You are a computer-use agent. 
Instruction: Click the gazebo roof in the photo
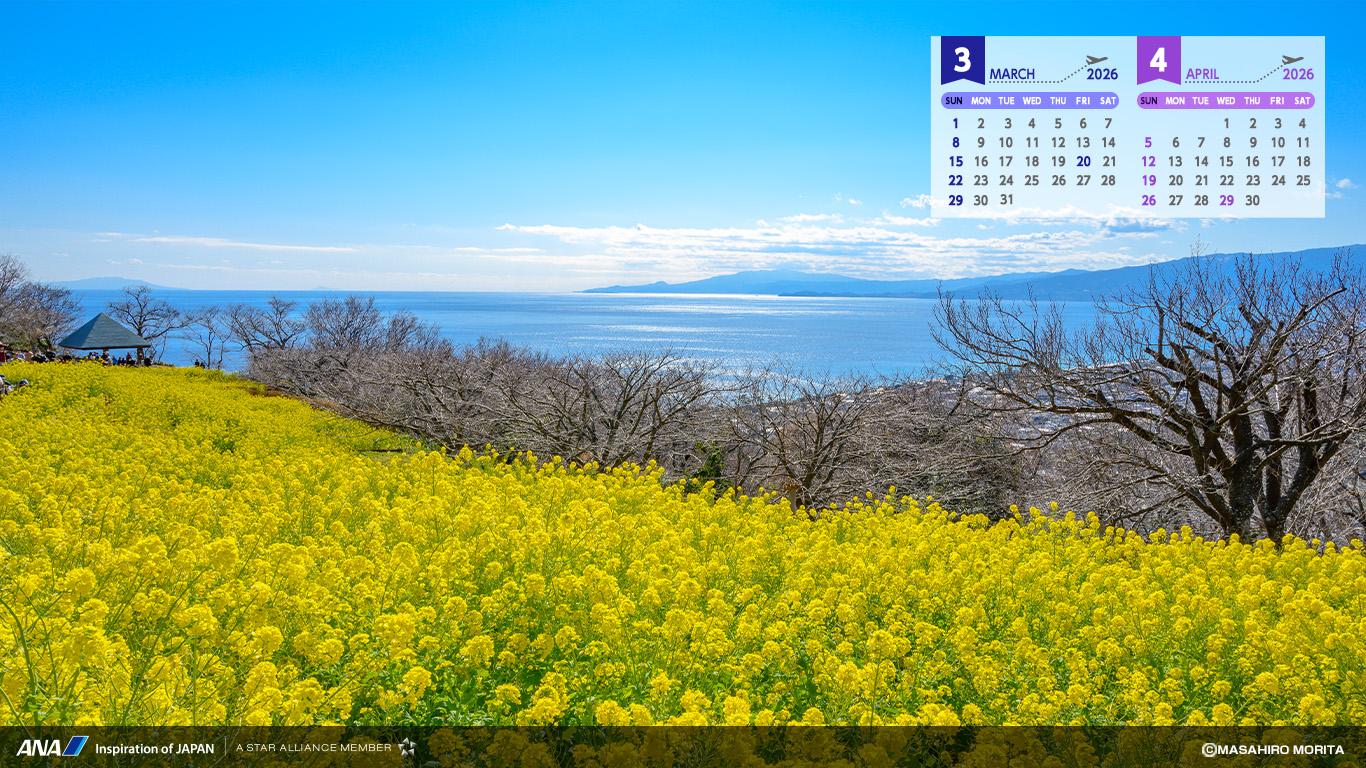pos(103,331)
